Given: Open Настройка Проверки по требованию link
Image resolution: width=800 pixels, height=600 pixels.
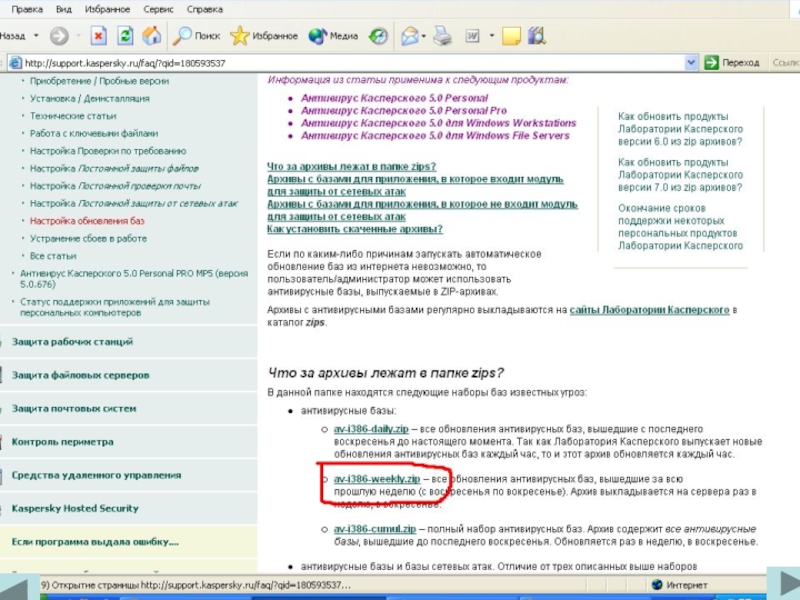Looking at the screenshot, I should 108,151.
